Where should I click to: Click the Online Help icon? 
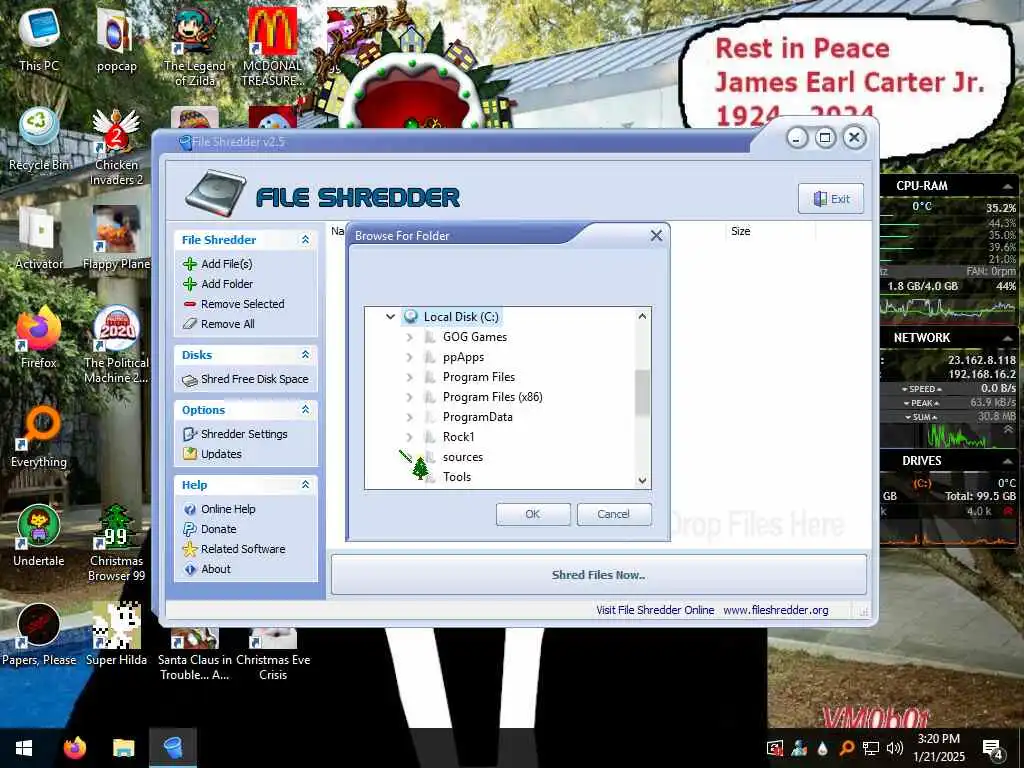tap(189, 509)
